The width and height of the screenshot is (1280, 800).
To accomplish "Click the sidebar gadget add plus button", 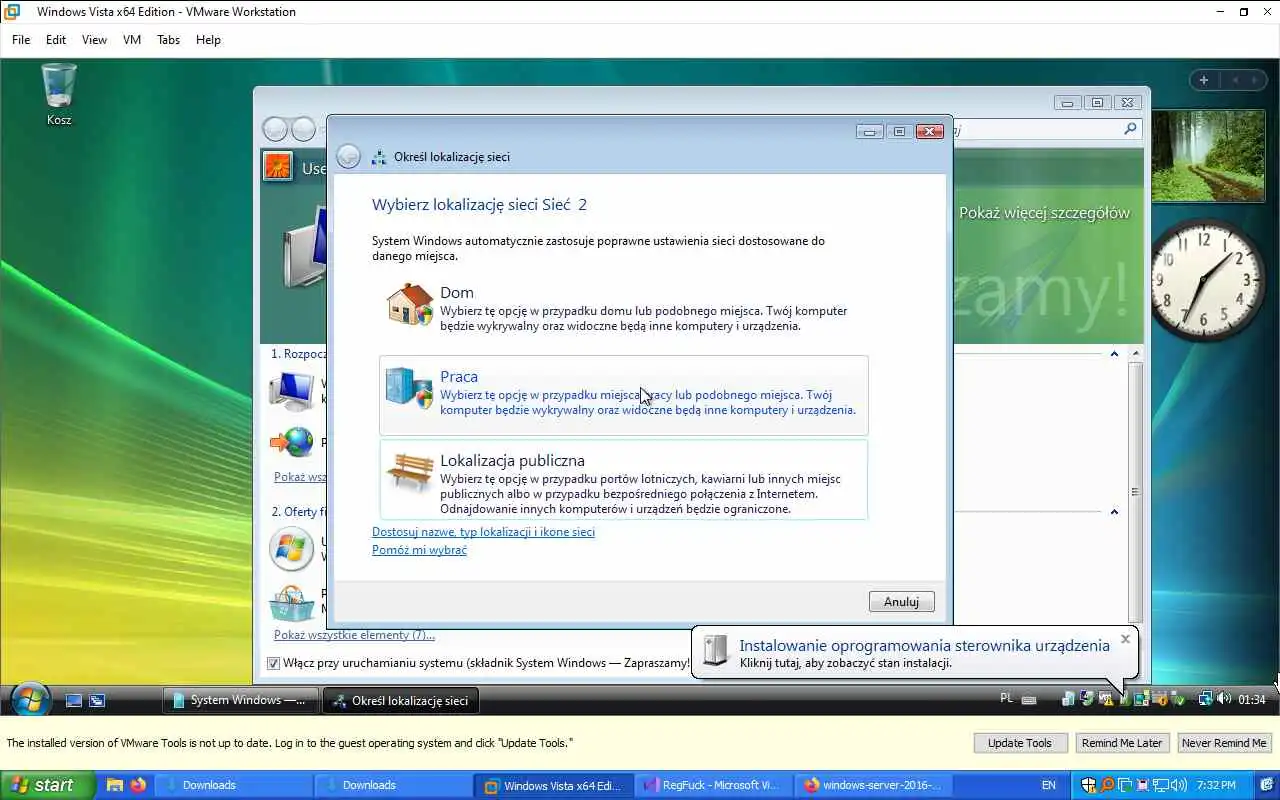I will 1204,80.
